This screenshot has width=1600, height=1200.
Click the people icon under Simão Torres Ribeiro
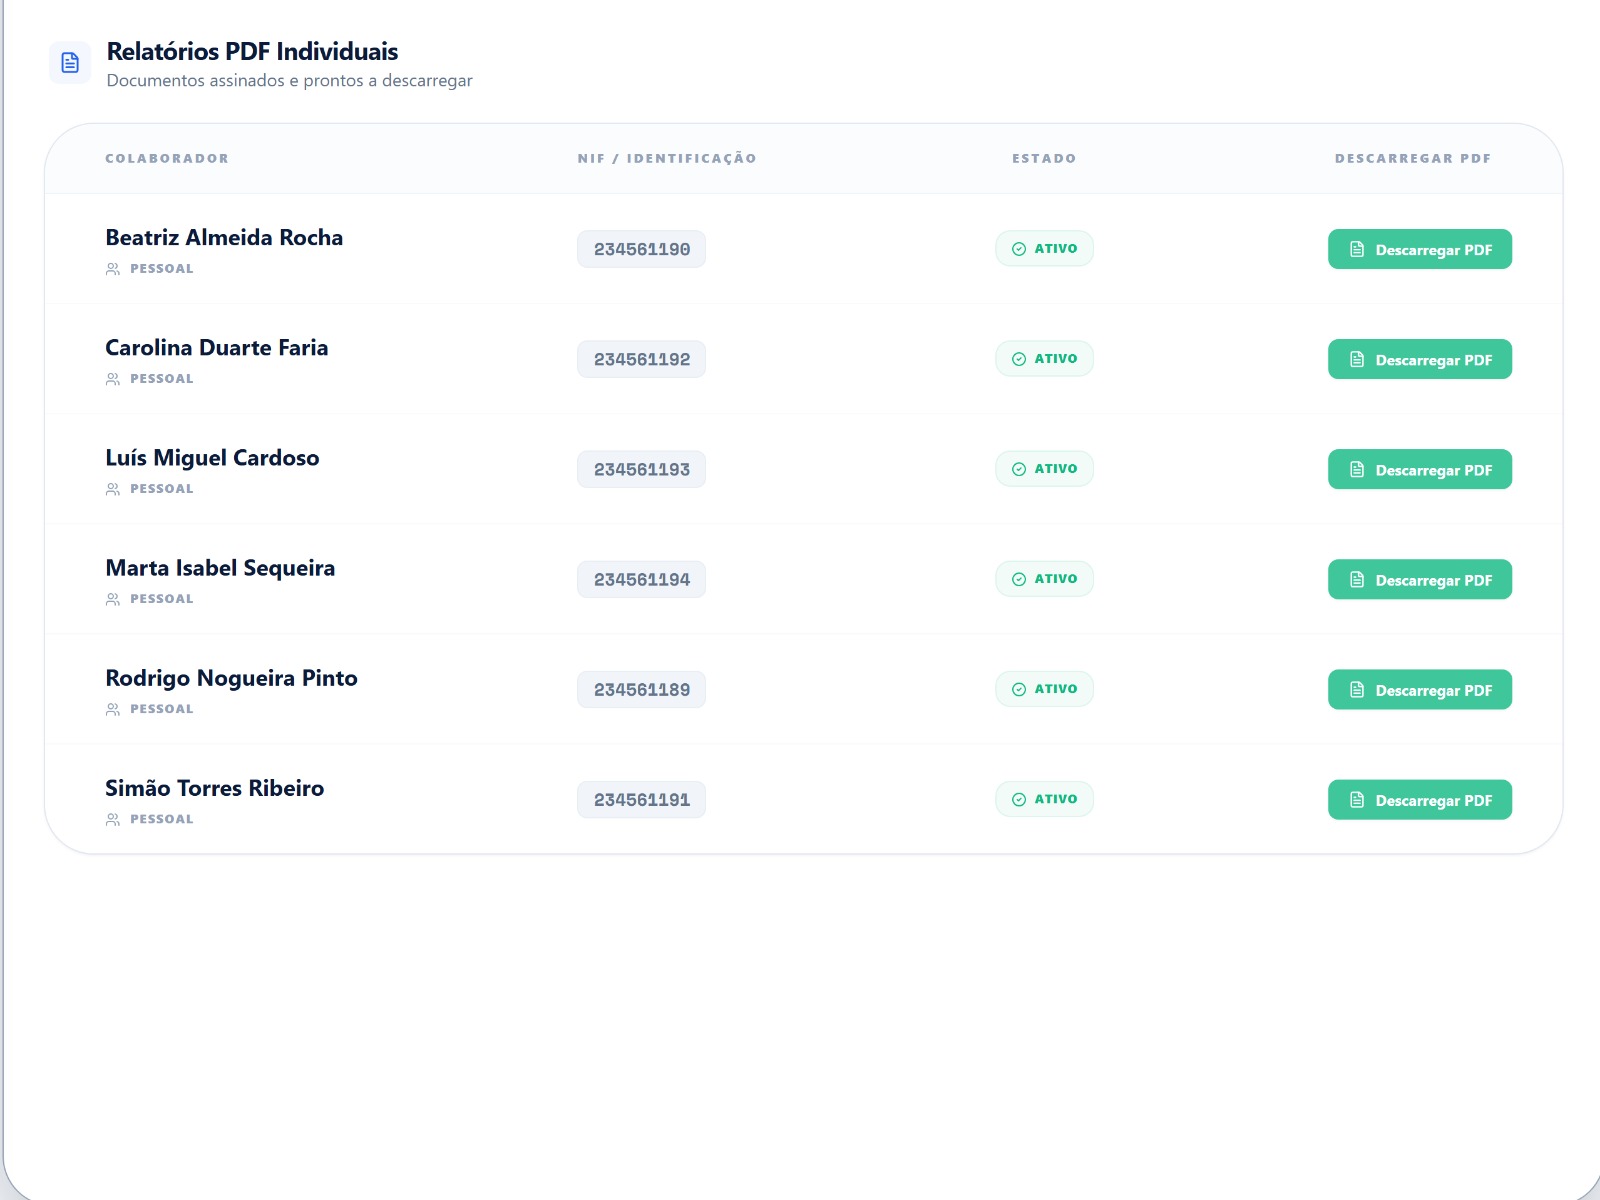113,819
